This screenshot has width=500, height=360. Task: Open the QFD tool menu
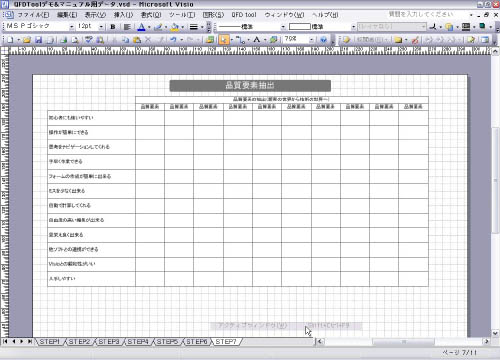(x=244, y=15)
